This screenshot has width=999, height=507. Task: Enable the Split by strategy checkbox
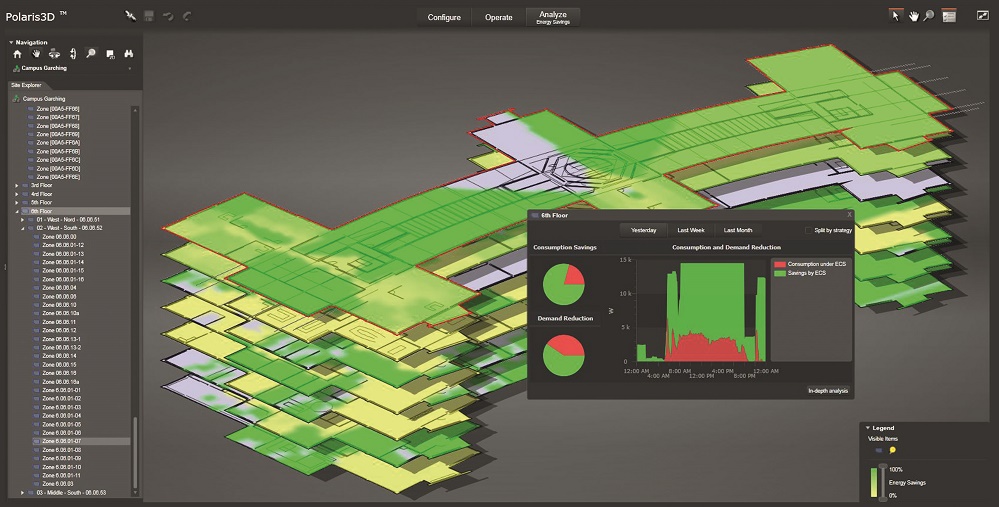809,230
